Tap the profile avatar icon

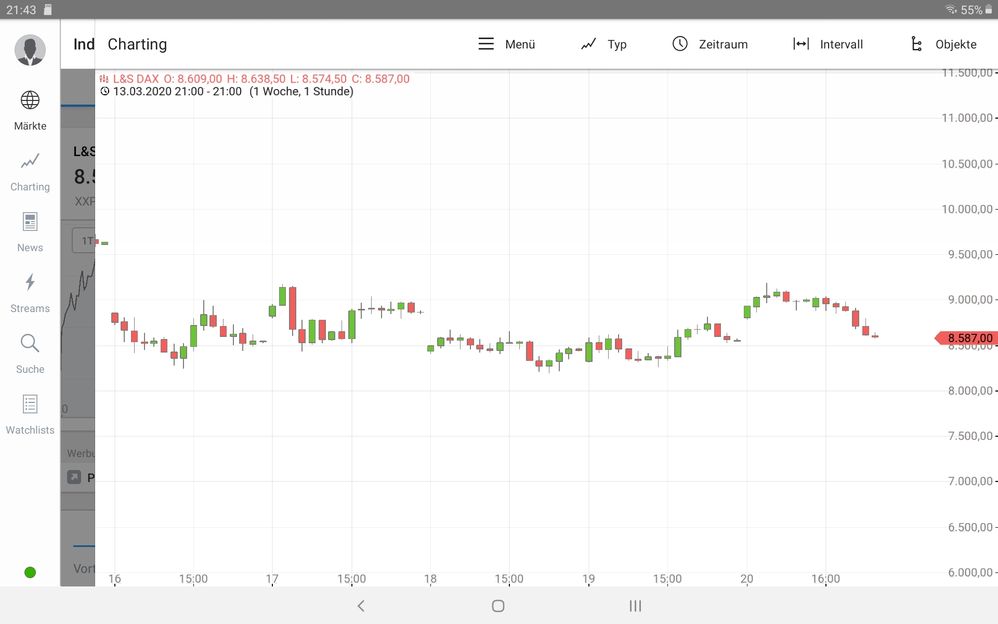coord(29,49)
